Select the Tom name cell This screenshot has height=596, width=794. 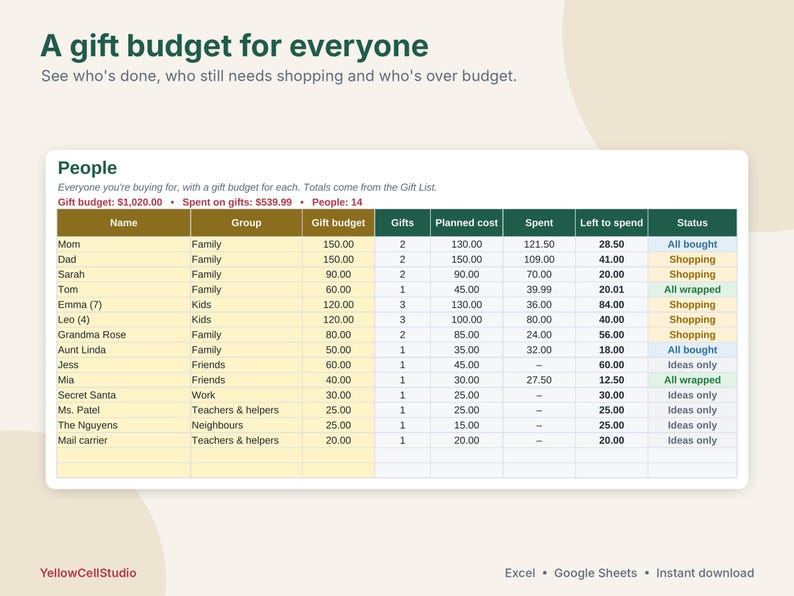(124, 290)
